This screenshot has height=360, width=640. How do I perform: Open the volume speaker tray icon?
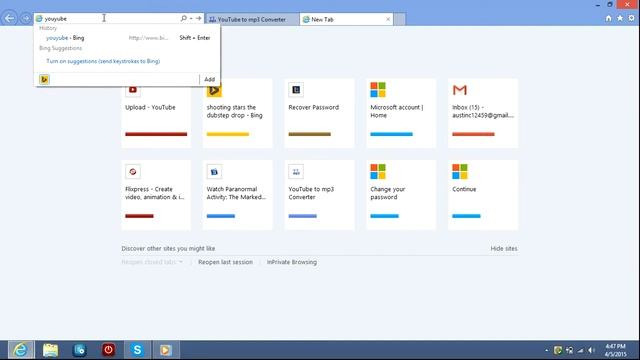(591, 350)
